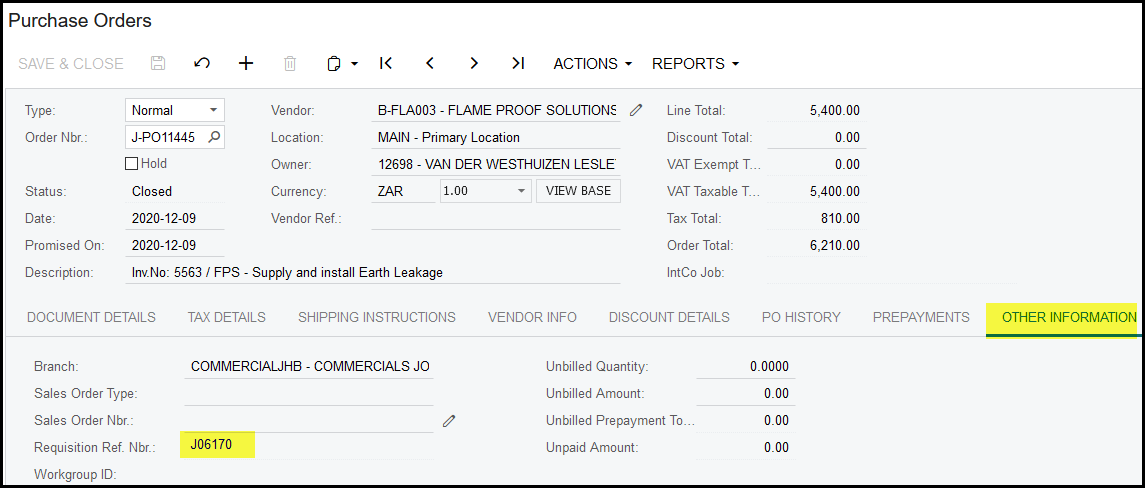Click the Undo arrow icon

tap(202, 63)
